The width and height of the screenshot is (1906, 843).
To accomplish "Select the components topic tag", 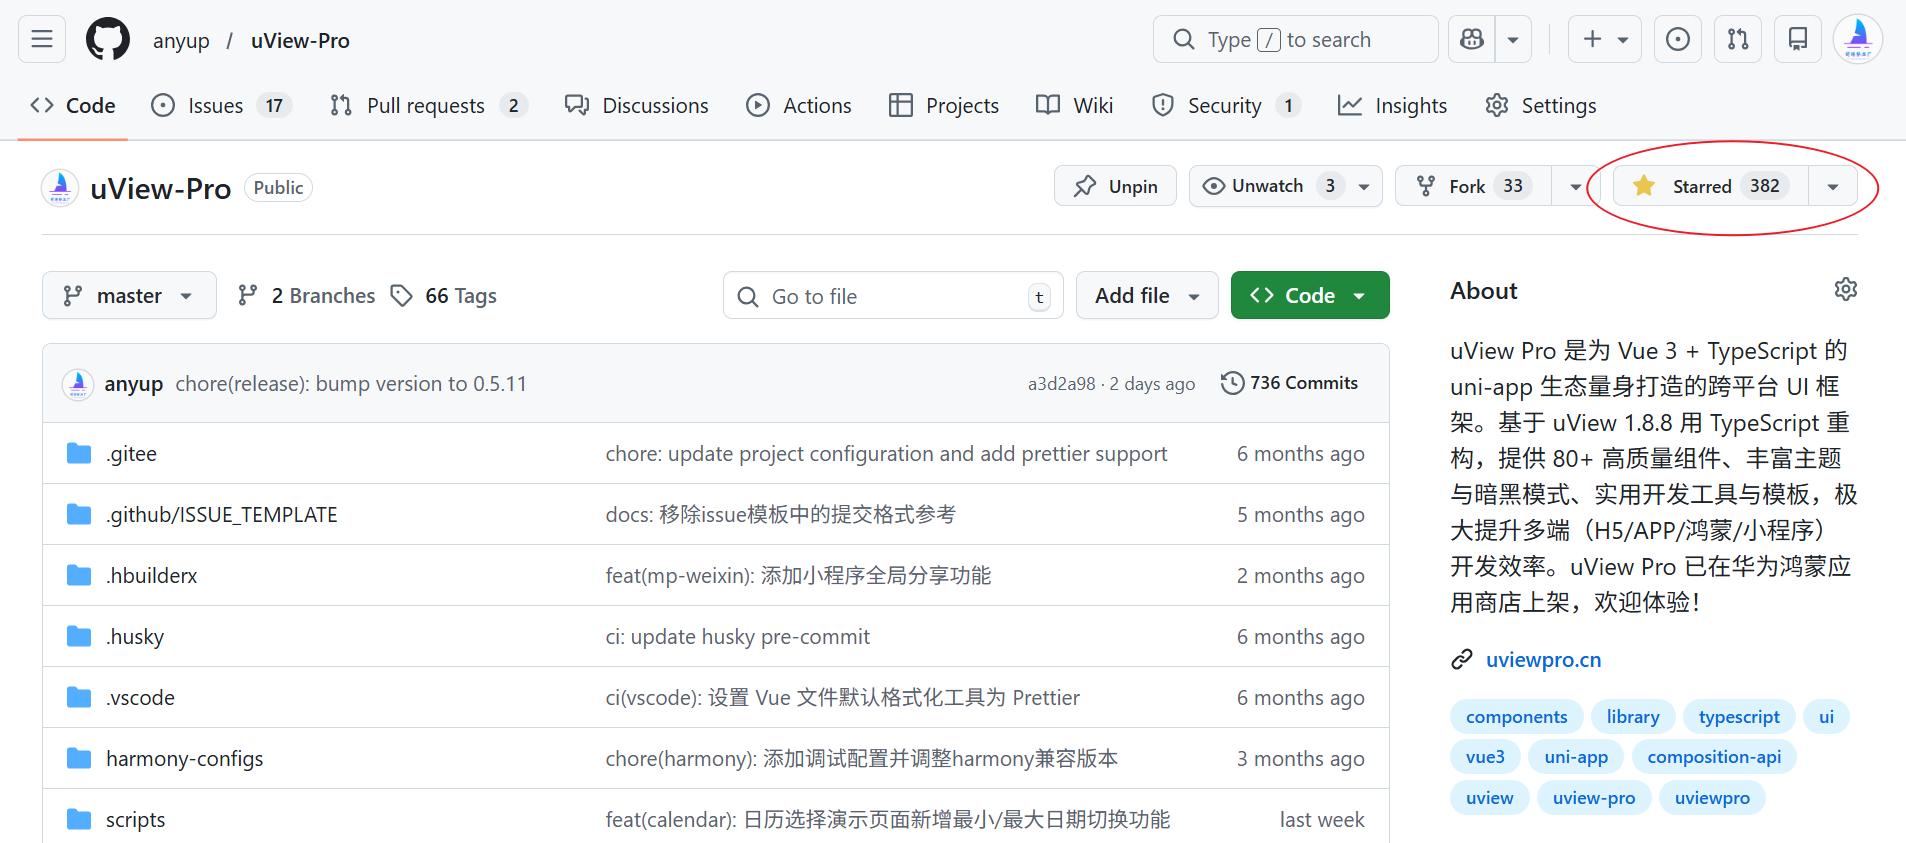I will coord(1516,717).
